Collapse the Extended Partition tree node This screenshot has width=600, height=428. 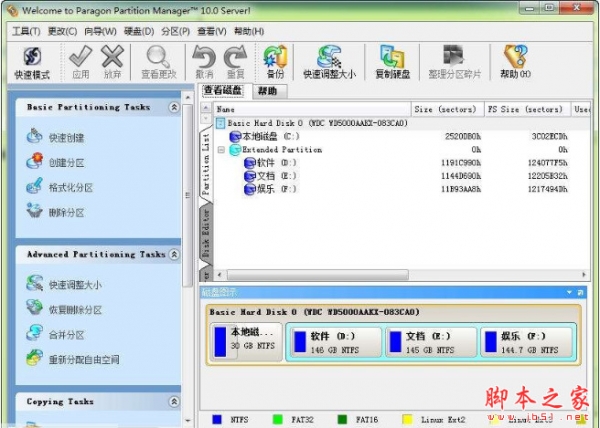[x=221, y=150]
